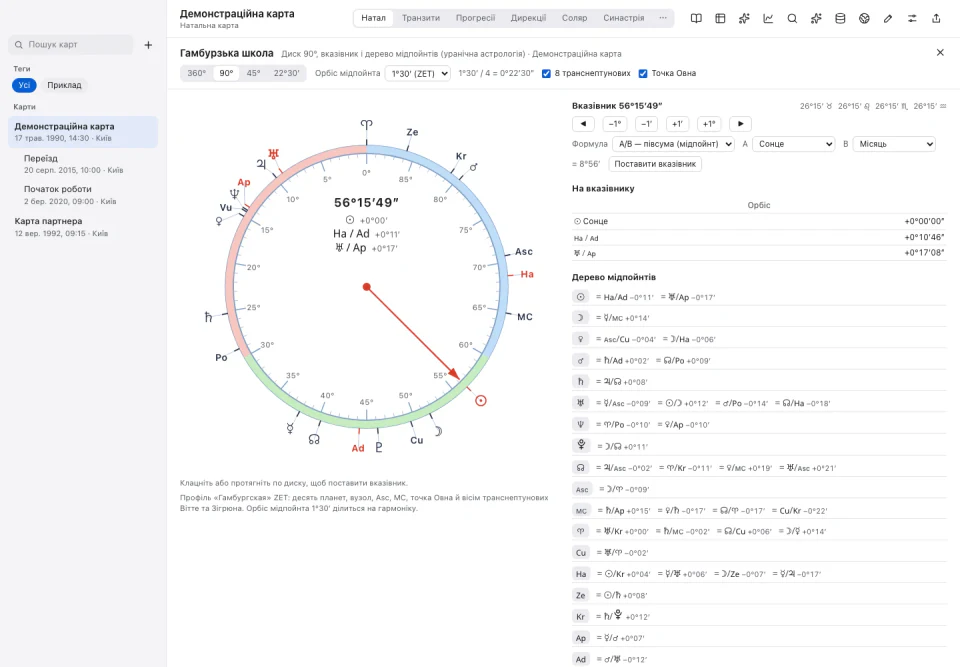This screenshot has height=667, width=960.
Task: Switch dial to 90° mode
Action: 227,73
